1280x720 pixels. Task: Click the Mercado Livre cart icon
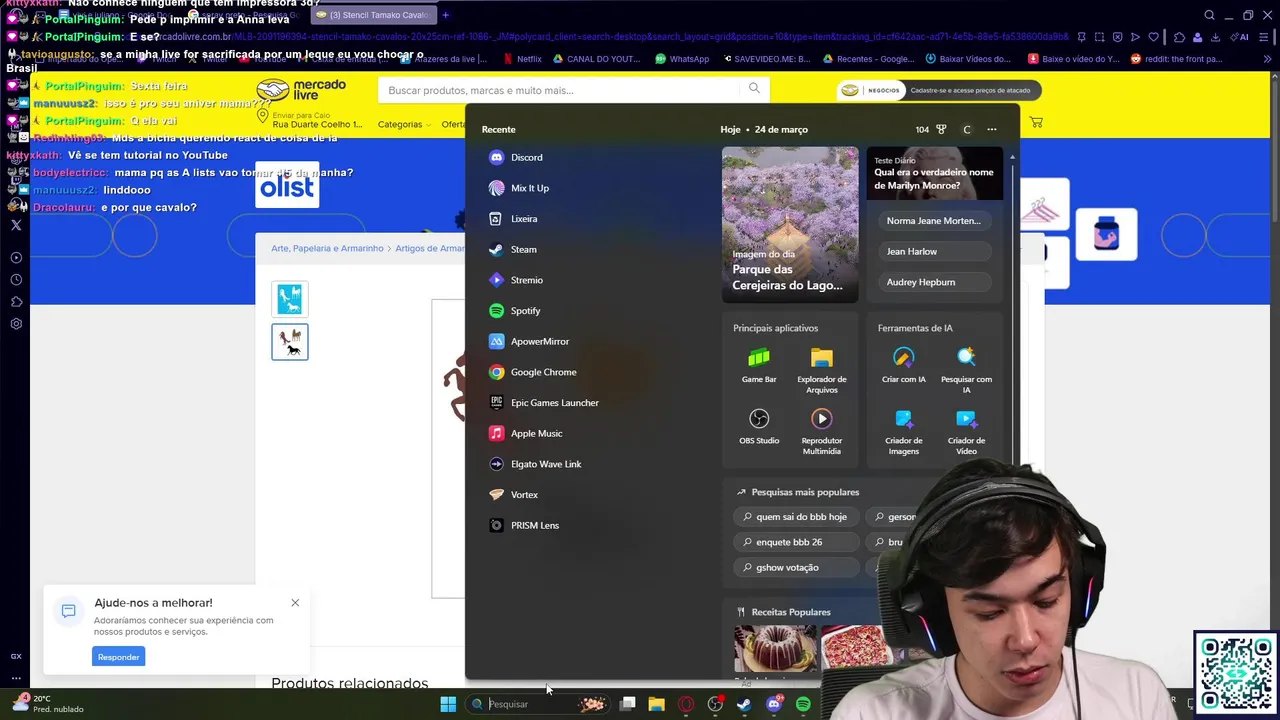tap(1036, 122)
